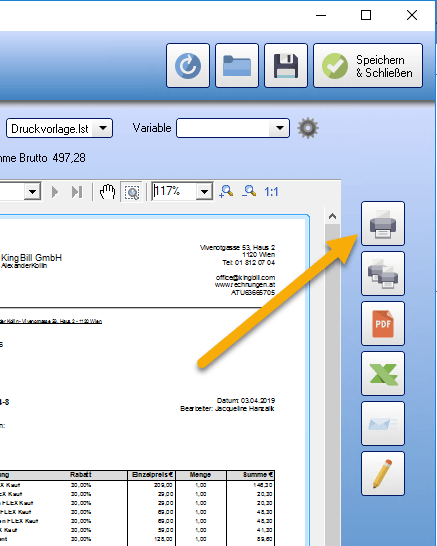This screenshot has width=437, height=546.
Task: Export document as PDF
Action: coord(383,323)
